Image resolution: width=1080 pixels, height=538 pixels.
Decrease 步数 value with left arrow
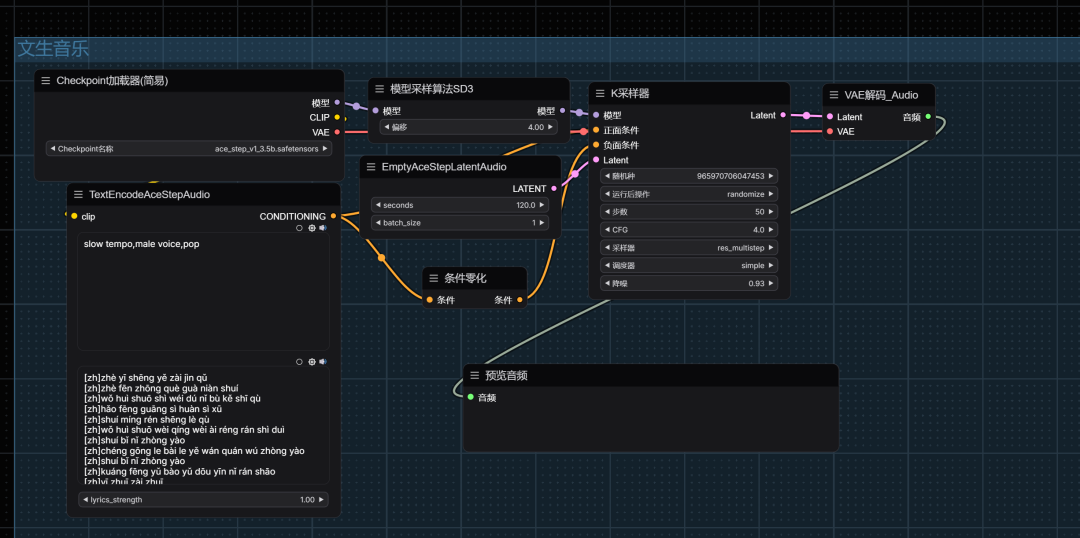pyautogui.click(x=606, y=211)
